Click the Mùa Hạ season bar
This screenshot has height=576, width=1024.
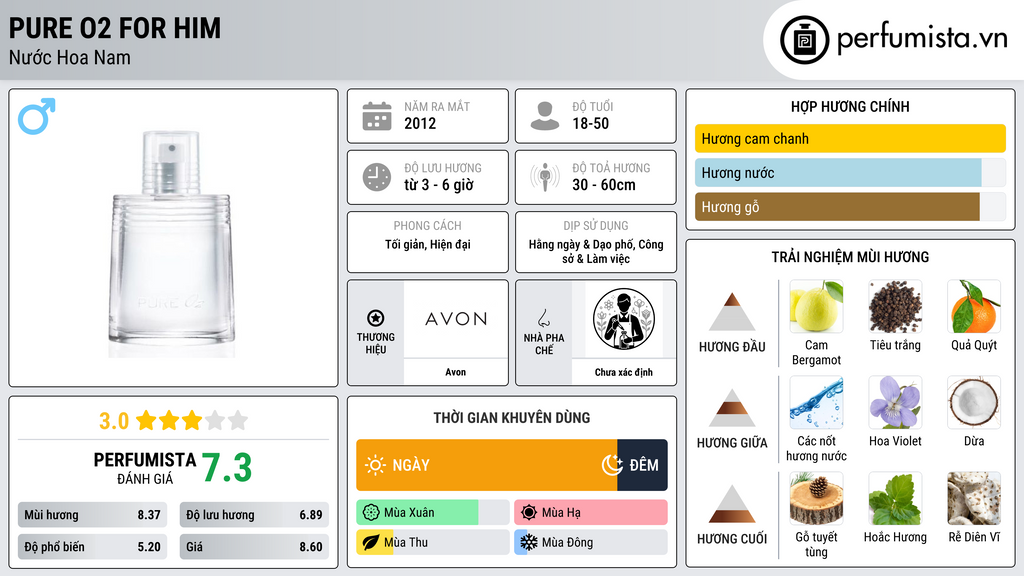point(590,512)
